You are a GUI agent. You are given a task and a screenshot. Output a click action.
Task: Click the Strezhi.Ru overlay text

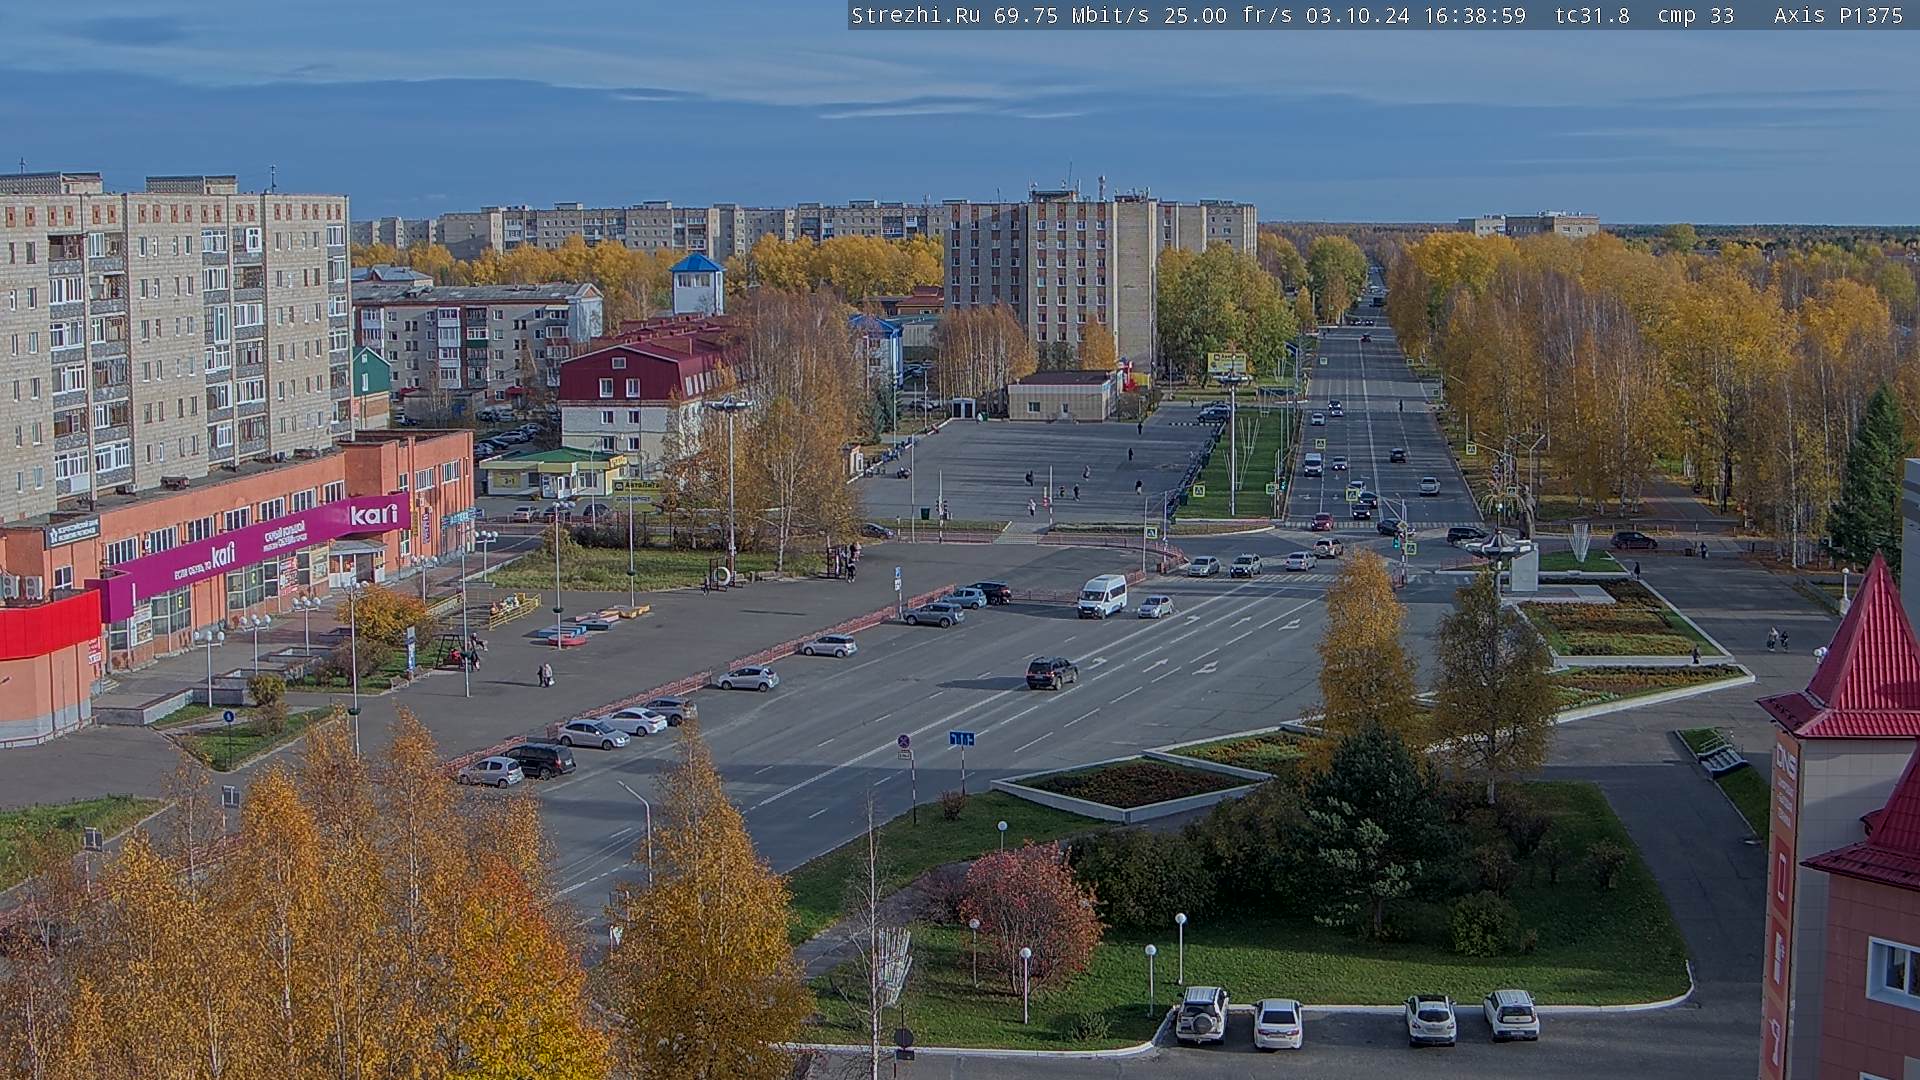tap(915, 15)
